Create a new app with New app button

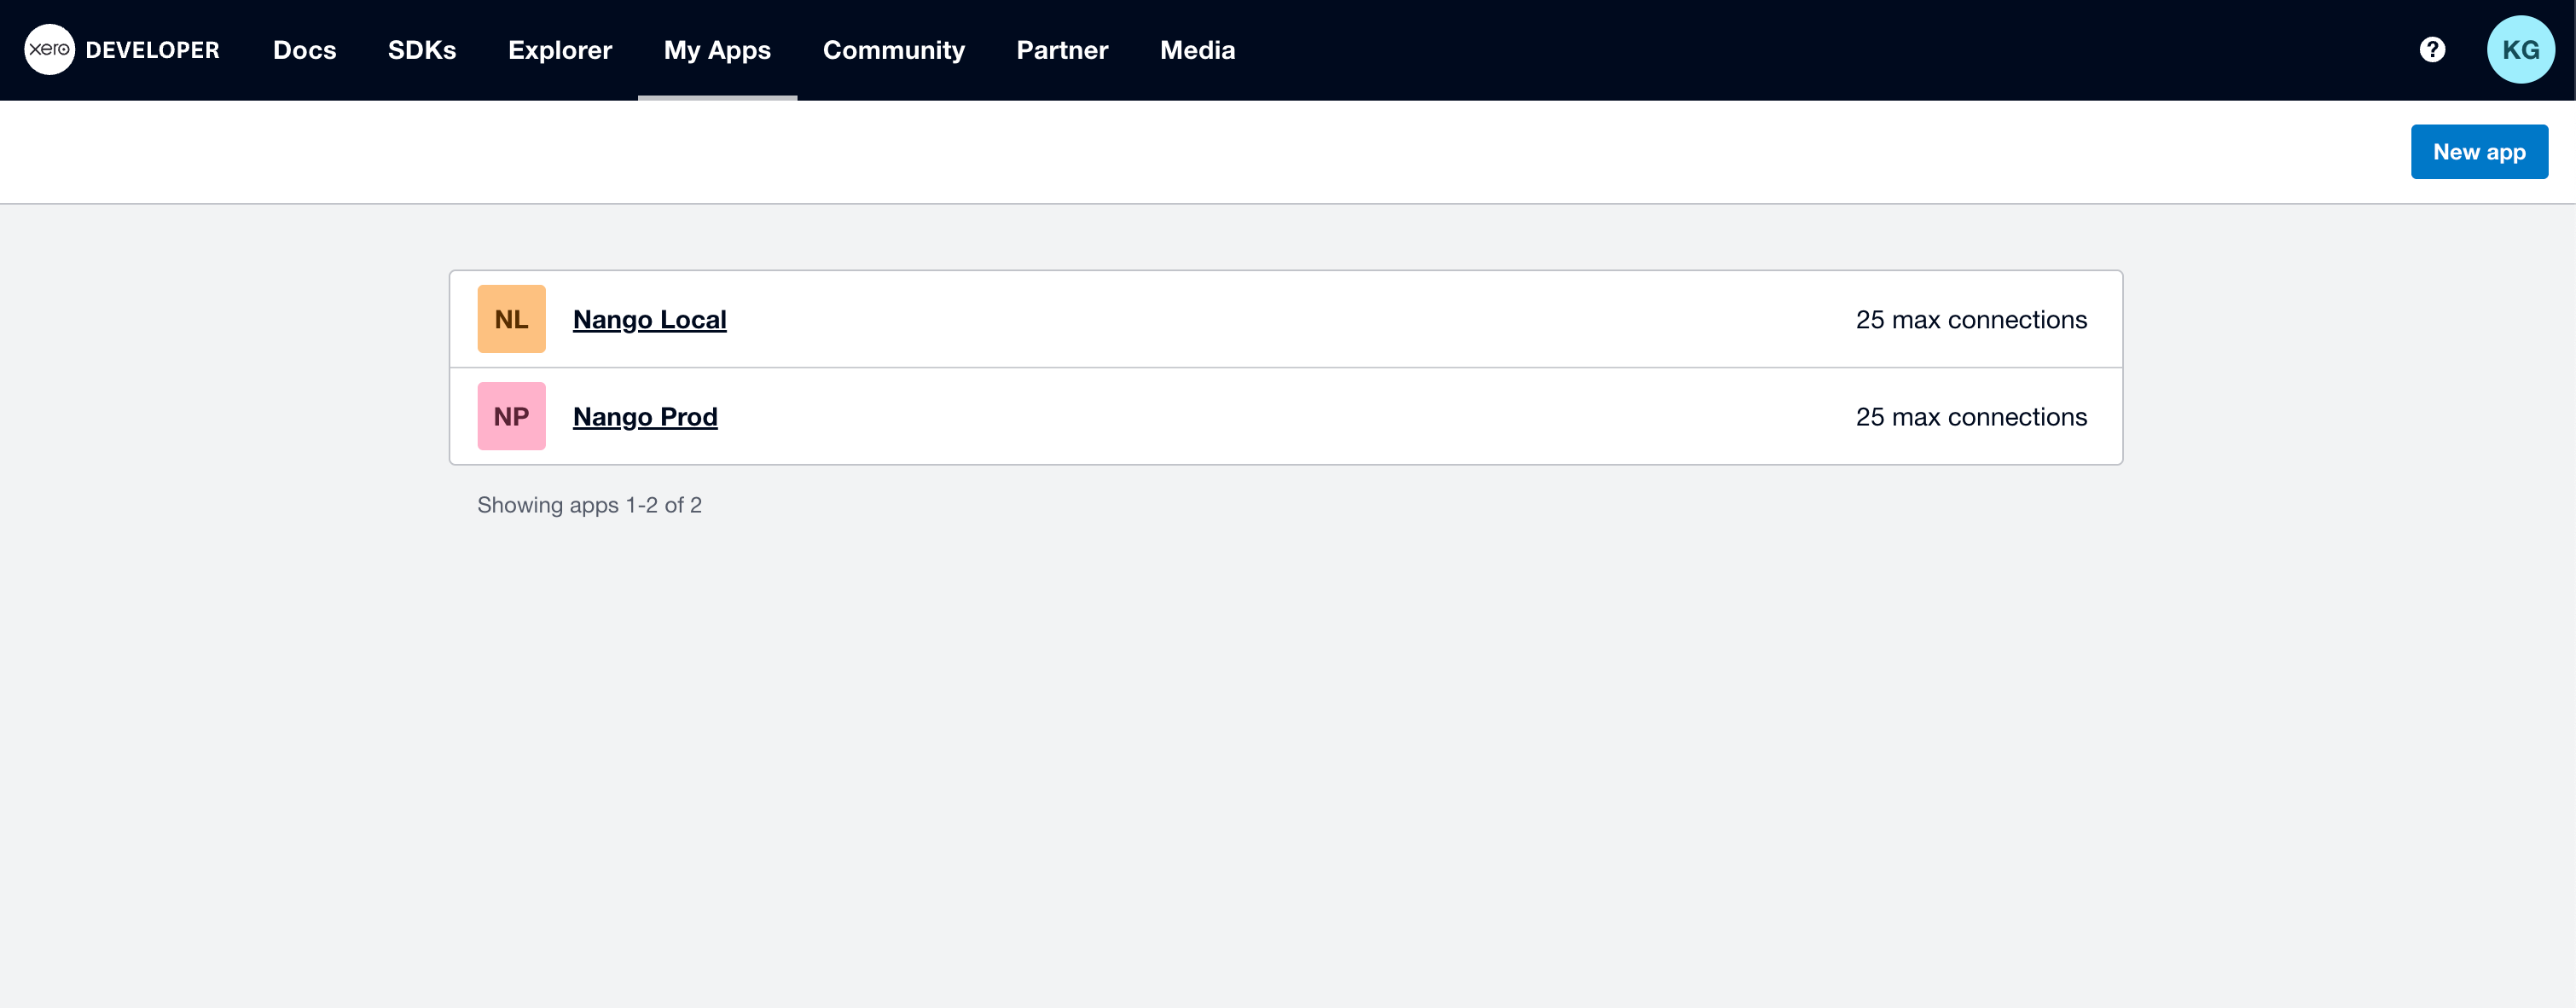(2478, 152)
